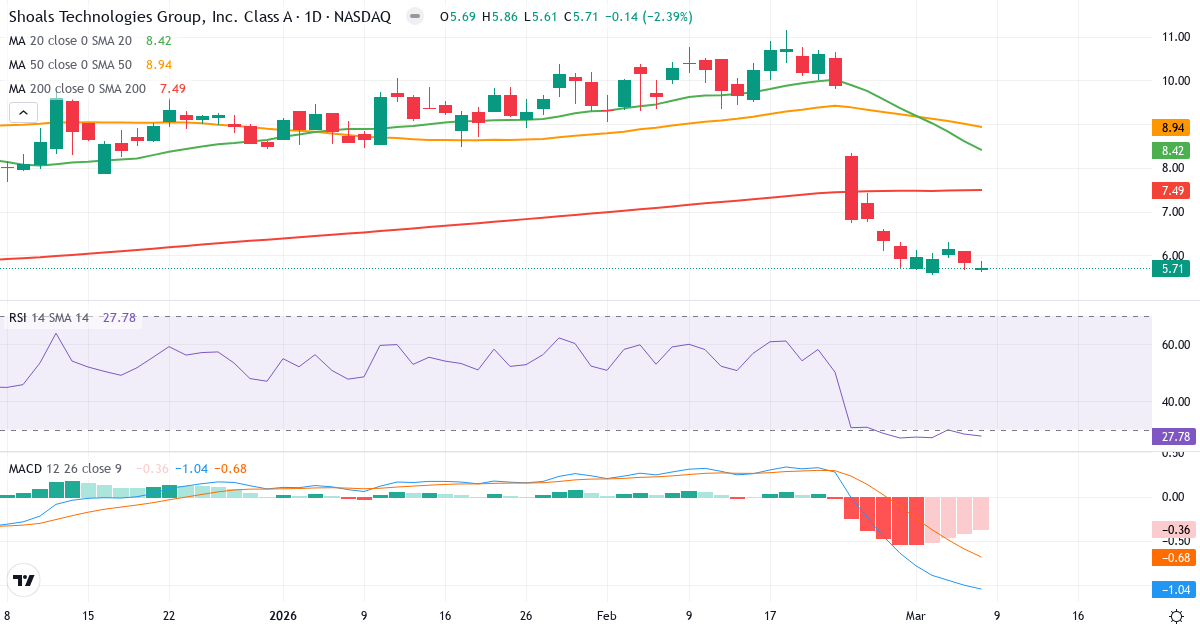Toggle the 7.49 SMA 200 price label
1200x630 pixels.
[x=1171, y=190]
